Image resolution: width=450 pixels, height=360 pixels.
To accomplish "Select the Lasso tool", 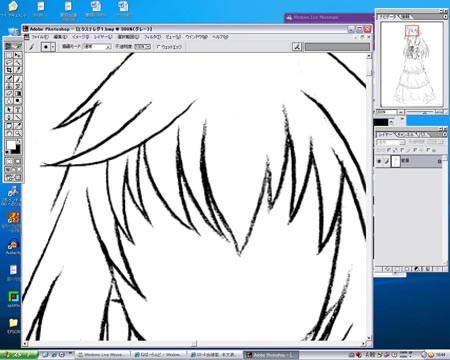I will [x=9, y=62].
